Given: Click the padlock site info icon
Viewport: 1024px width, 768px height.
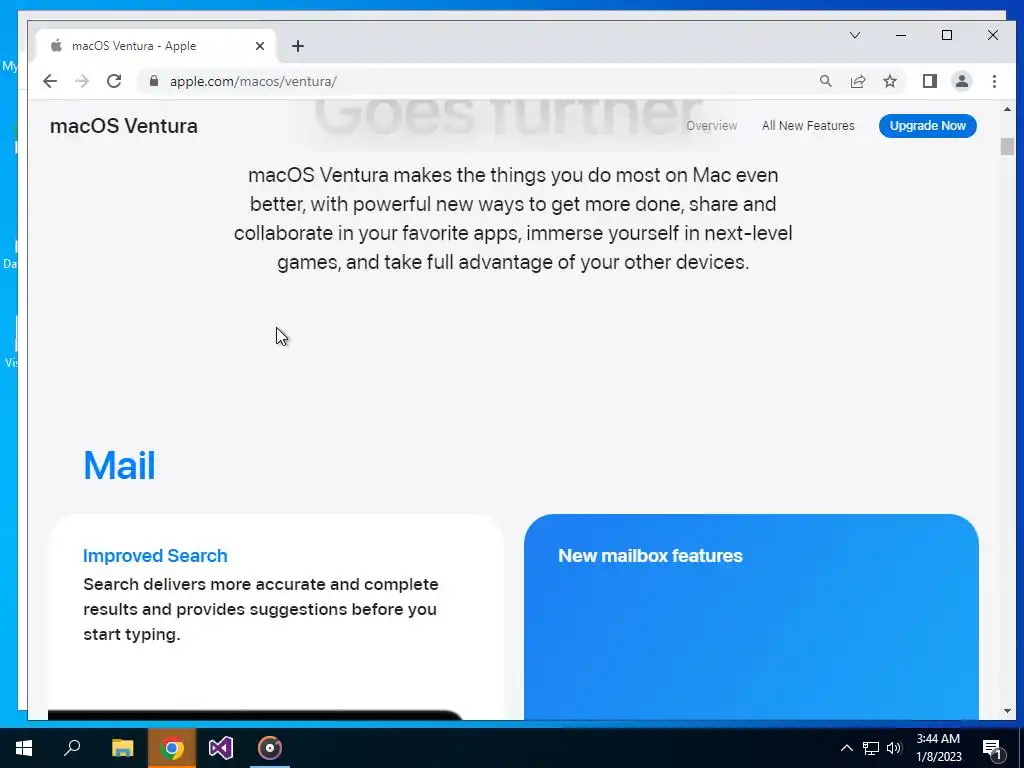Looking at the screenshot, I should pyautogui.click(x=154, y=81).
